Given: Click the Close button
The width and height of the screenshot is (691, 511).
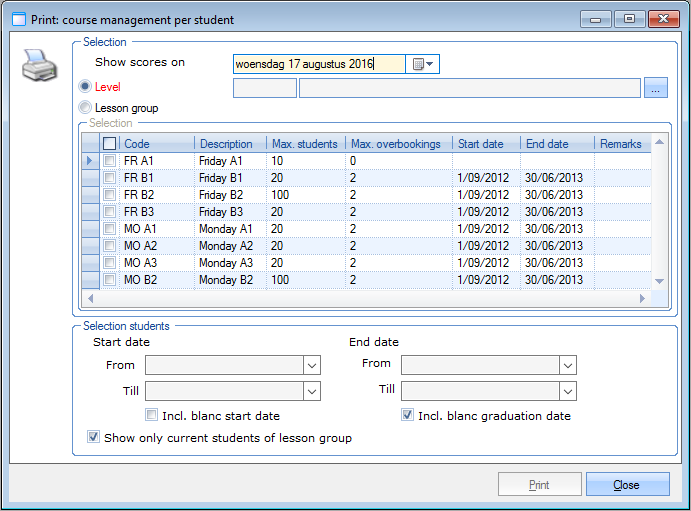Looking at the screenshot, I should (x=627, y=485).
